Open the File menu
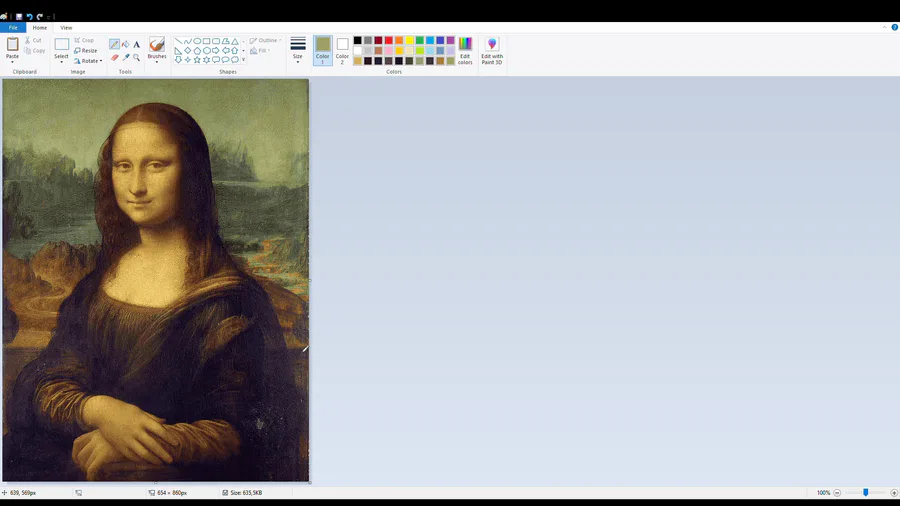Screen dimensions: 900x506 click(13, 28)
